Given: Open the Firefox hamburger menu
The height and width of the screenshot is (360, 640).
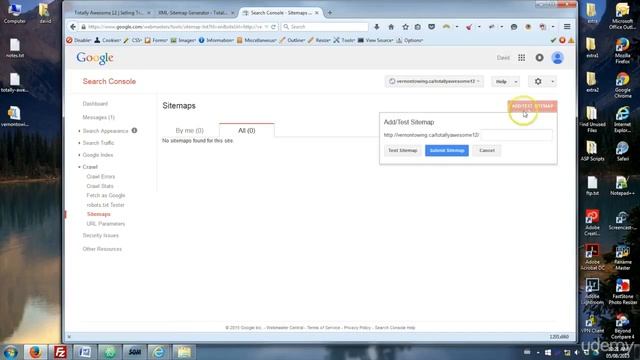Looking at the screenshot, I should point(567,27).
